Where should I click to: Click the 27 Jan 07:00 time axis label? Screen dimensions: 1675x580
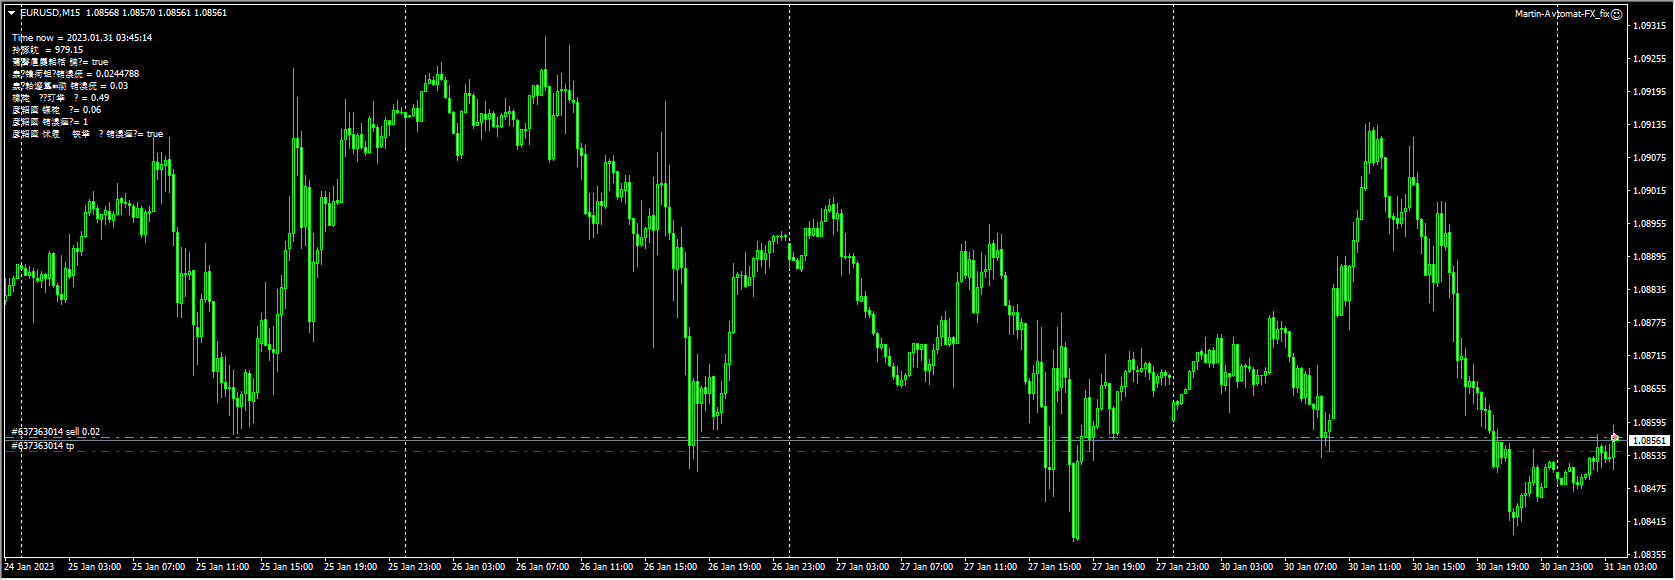(x=927, y=567)
